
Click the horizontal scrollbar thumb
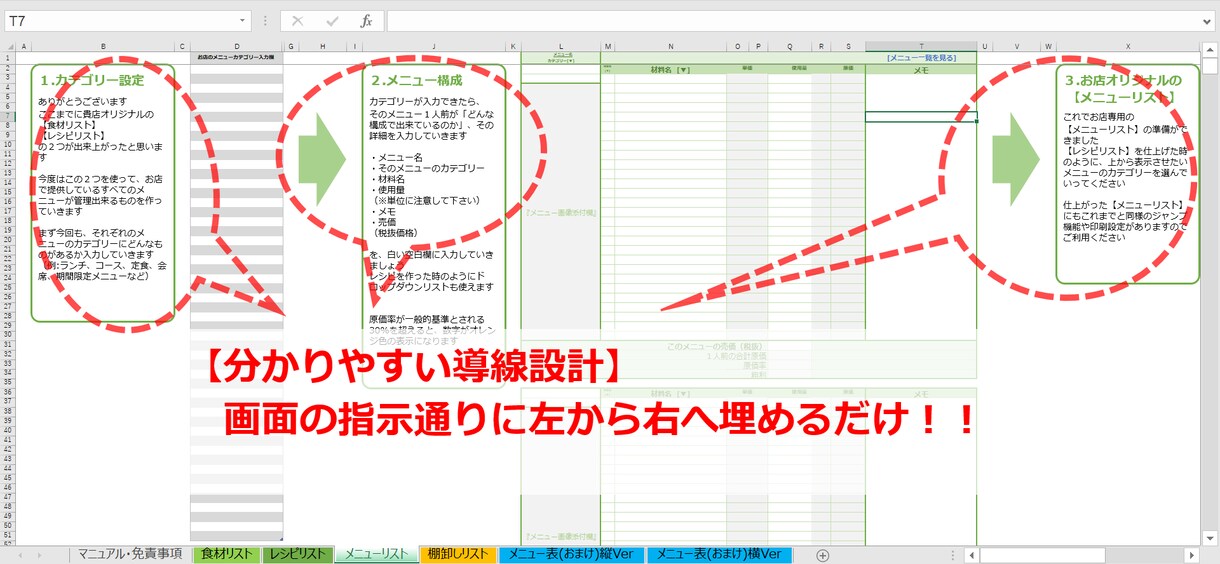pos(1042,555)
